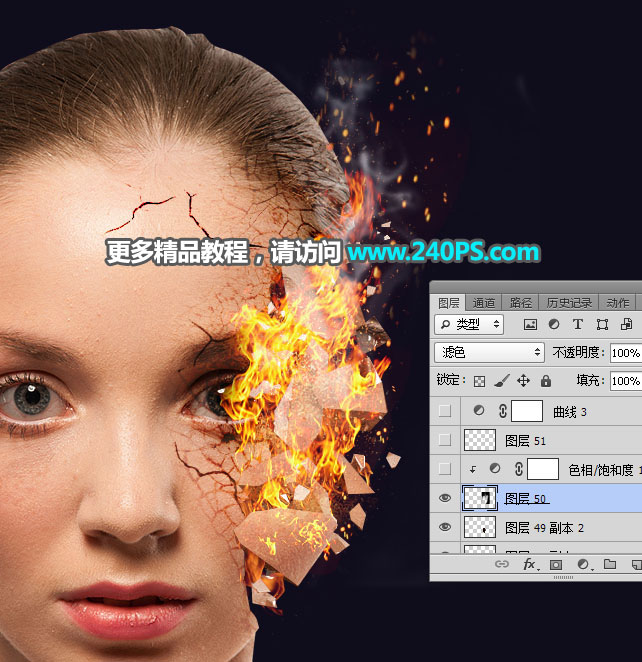Filter for shape layers icon

(x=602, y=324)
